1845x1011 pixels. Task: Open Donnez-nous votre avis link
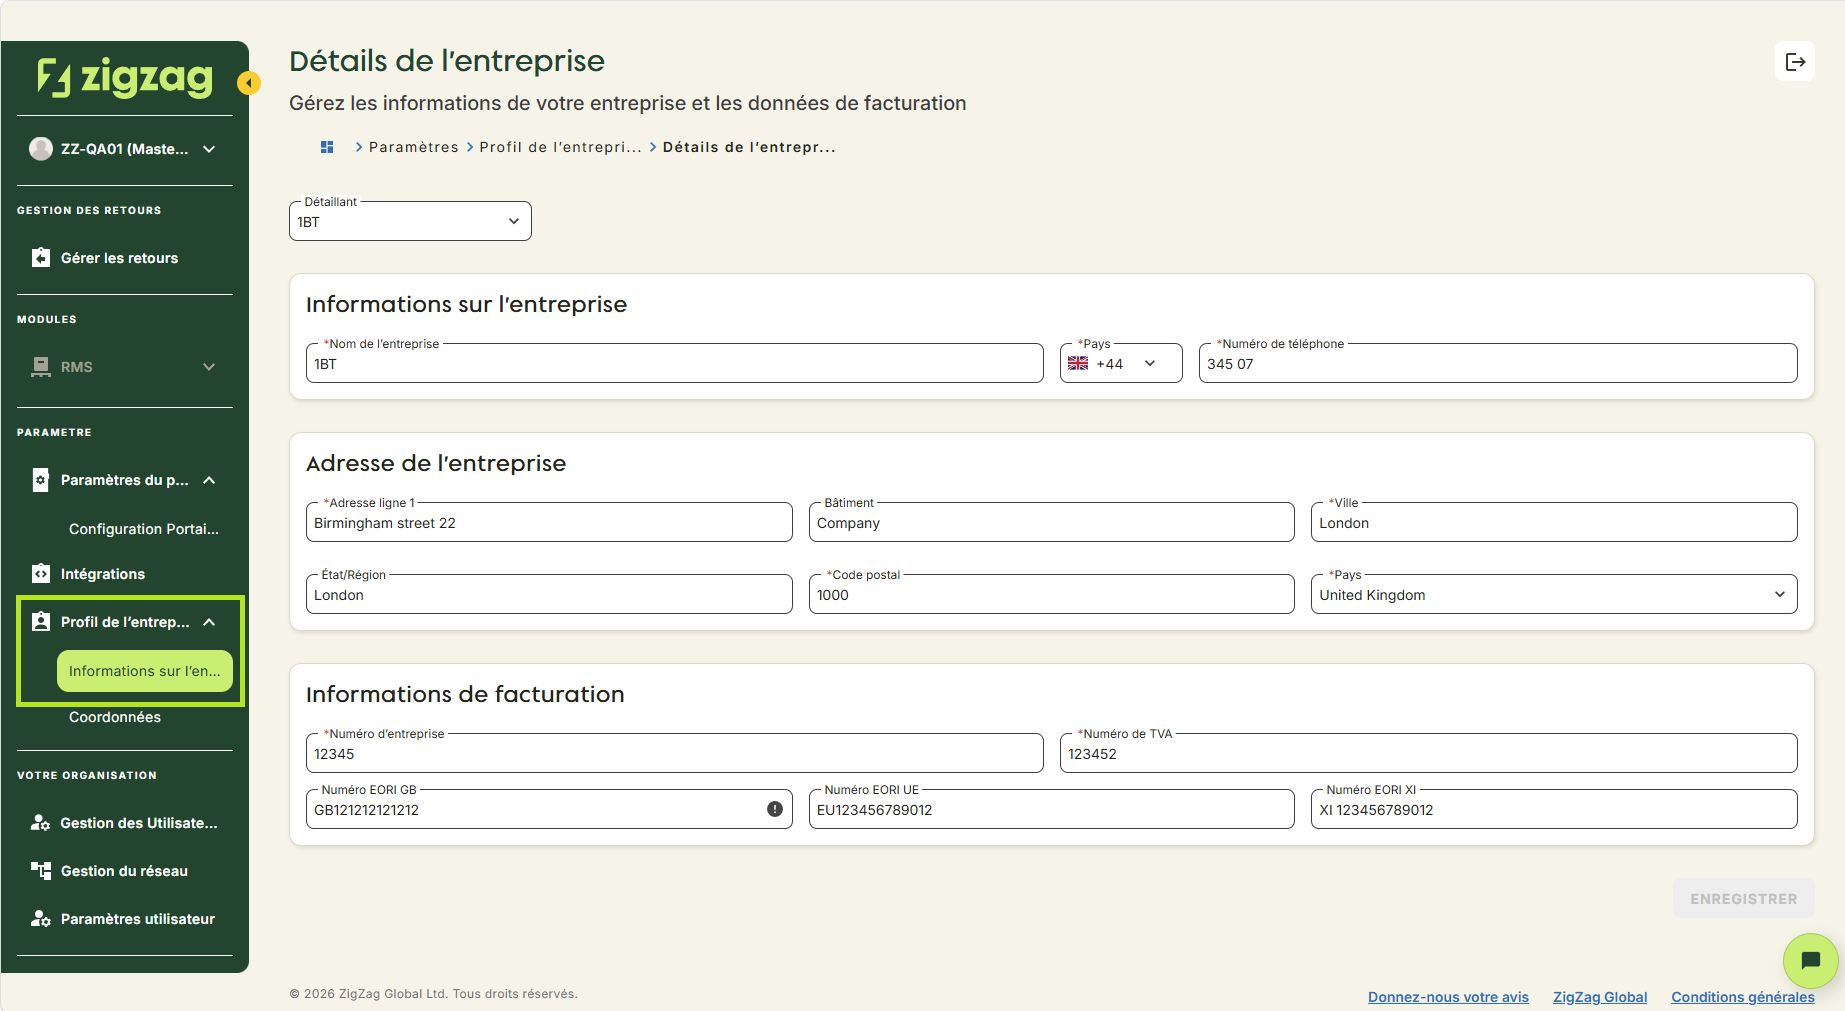click(1448, 997)
